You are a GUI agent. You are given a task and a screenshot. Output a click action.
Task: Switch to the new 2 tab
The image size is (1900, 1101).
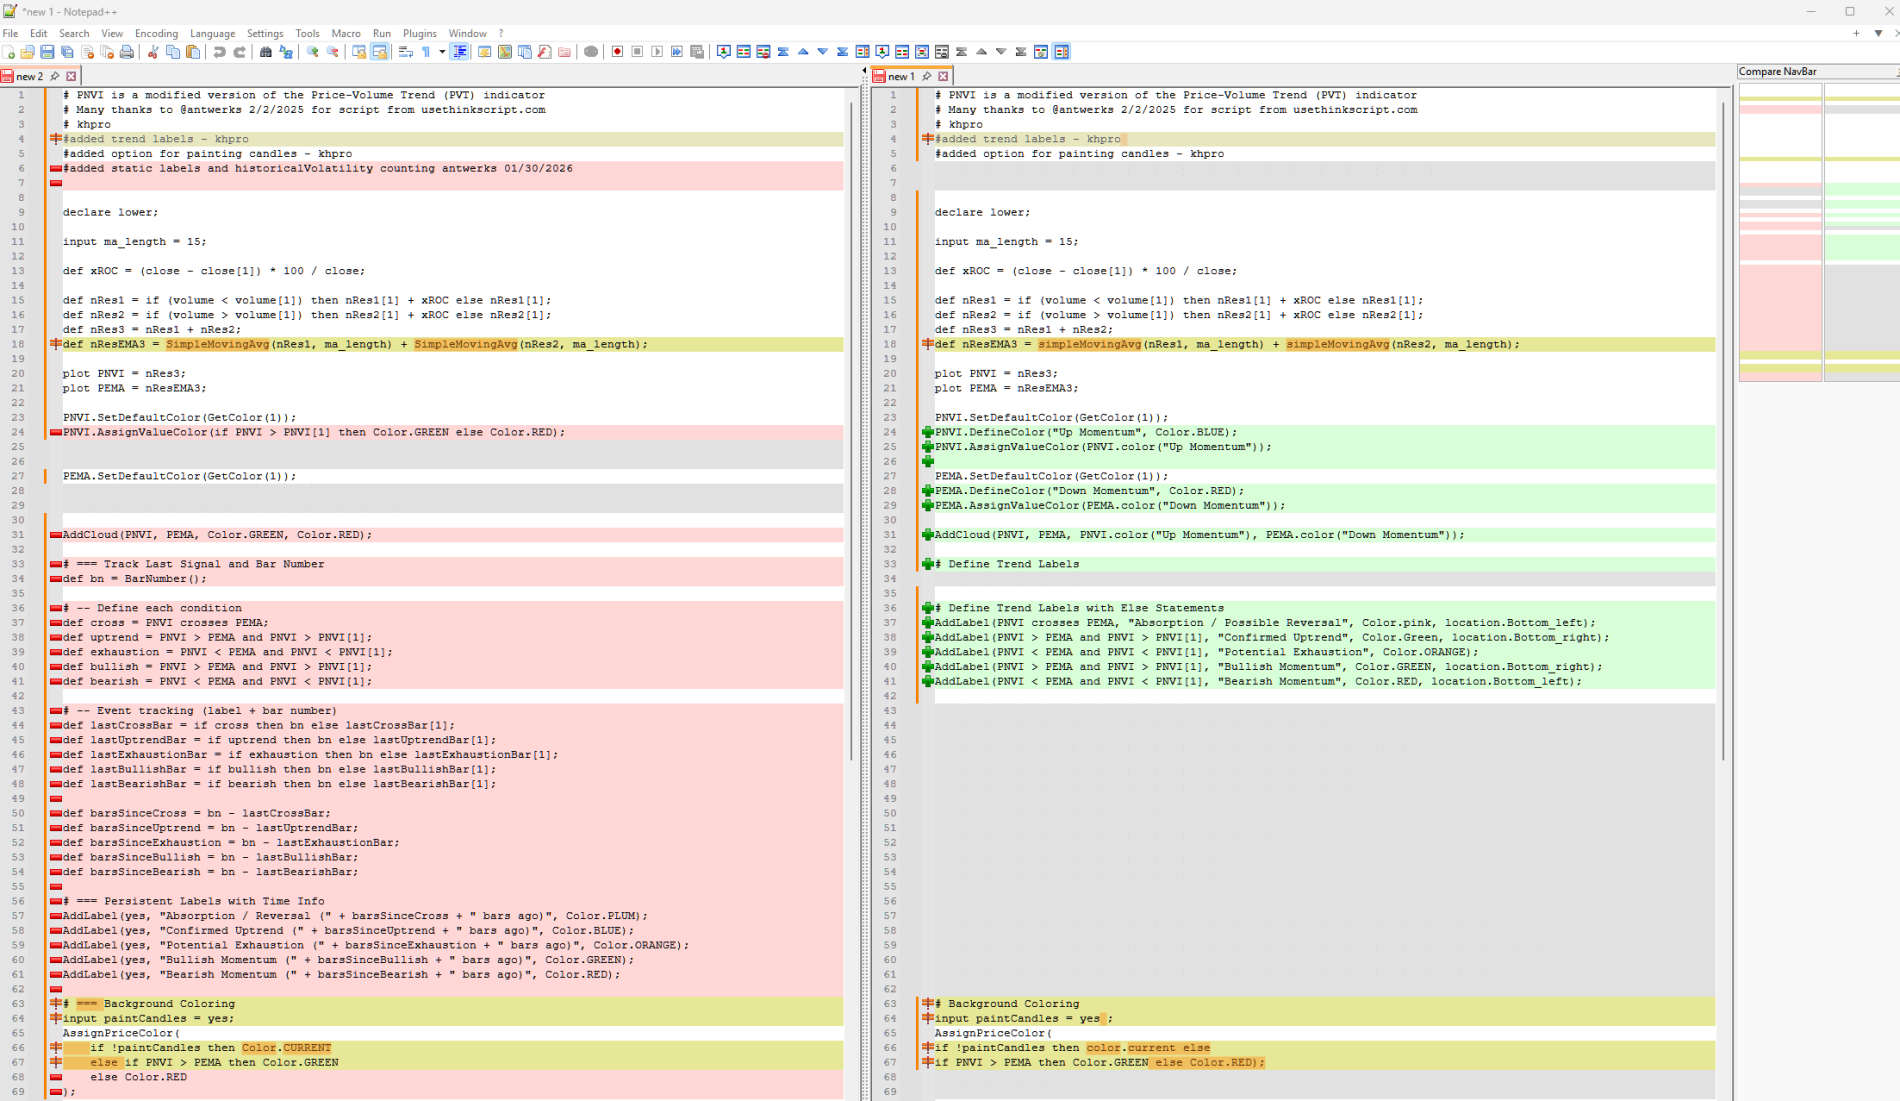[29, 76]
